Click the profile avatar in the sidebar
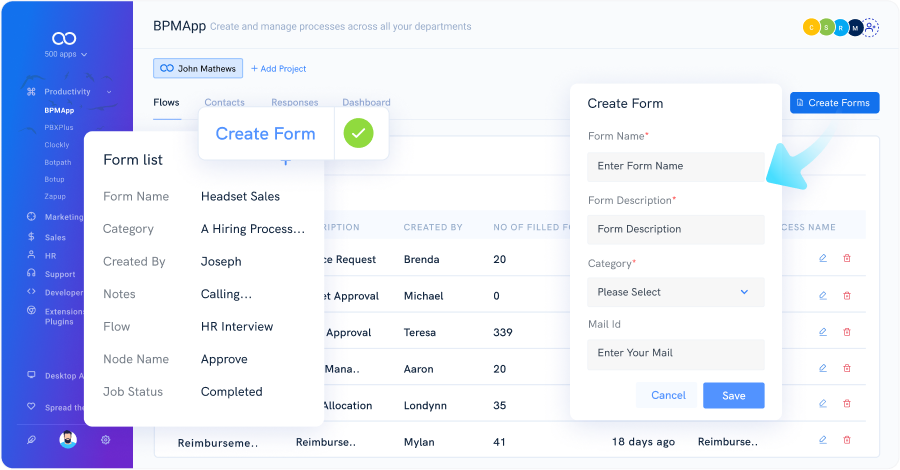Screen dimensions: 900x470 point(68,440)
